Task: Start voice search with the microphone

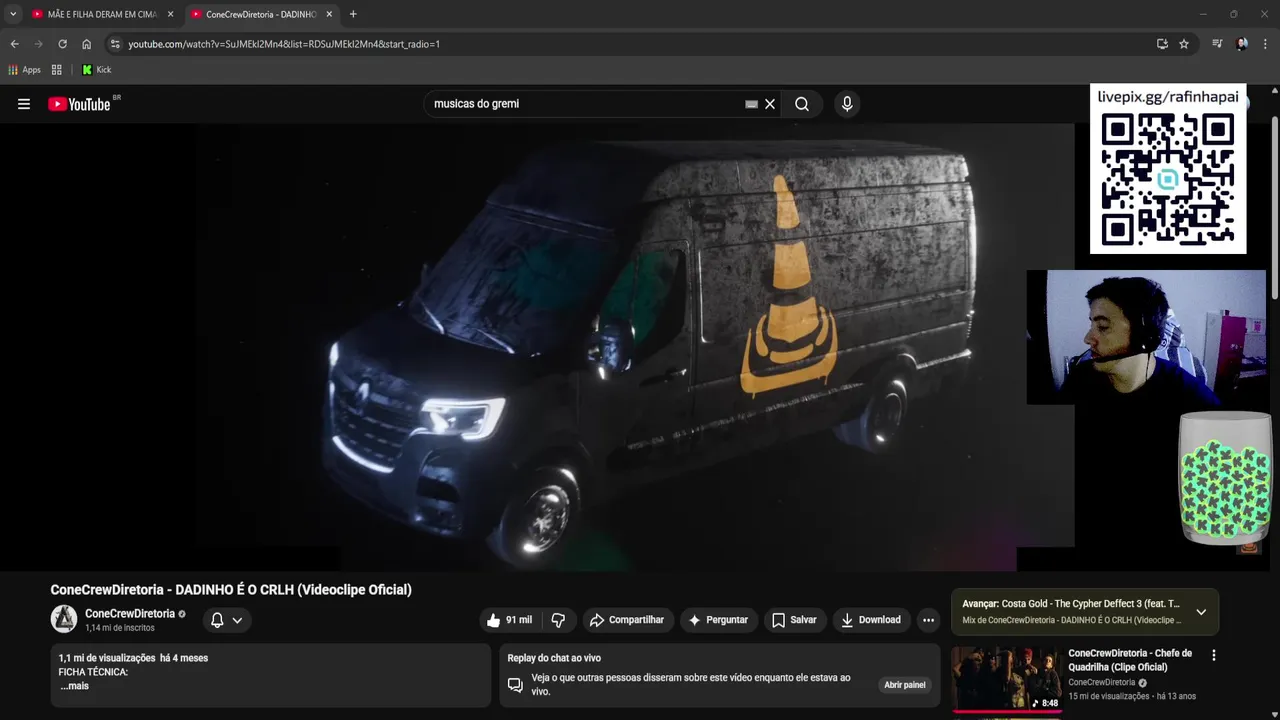Action: pos(847,104)
